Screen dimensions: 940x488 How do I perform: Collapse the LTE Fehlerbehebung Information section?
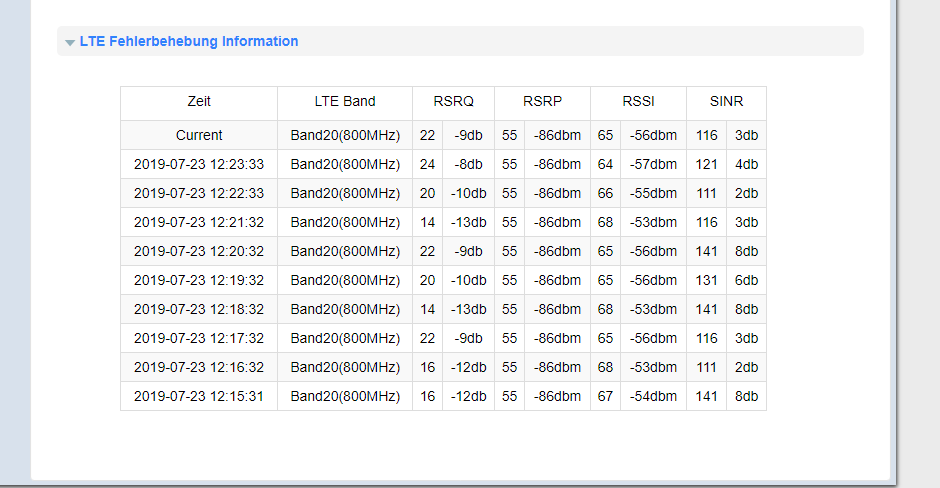[70, 42]
